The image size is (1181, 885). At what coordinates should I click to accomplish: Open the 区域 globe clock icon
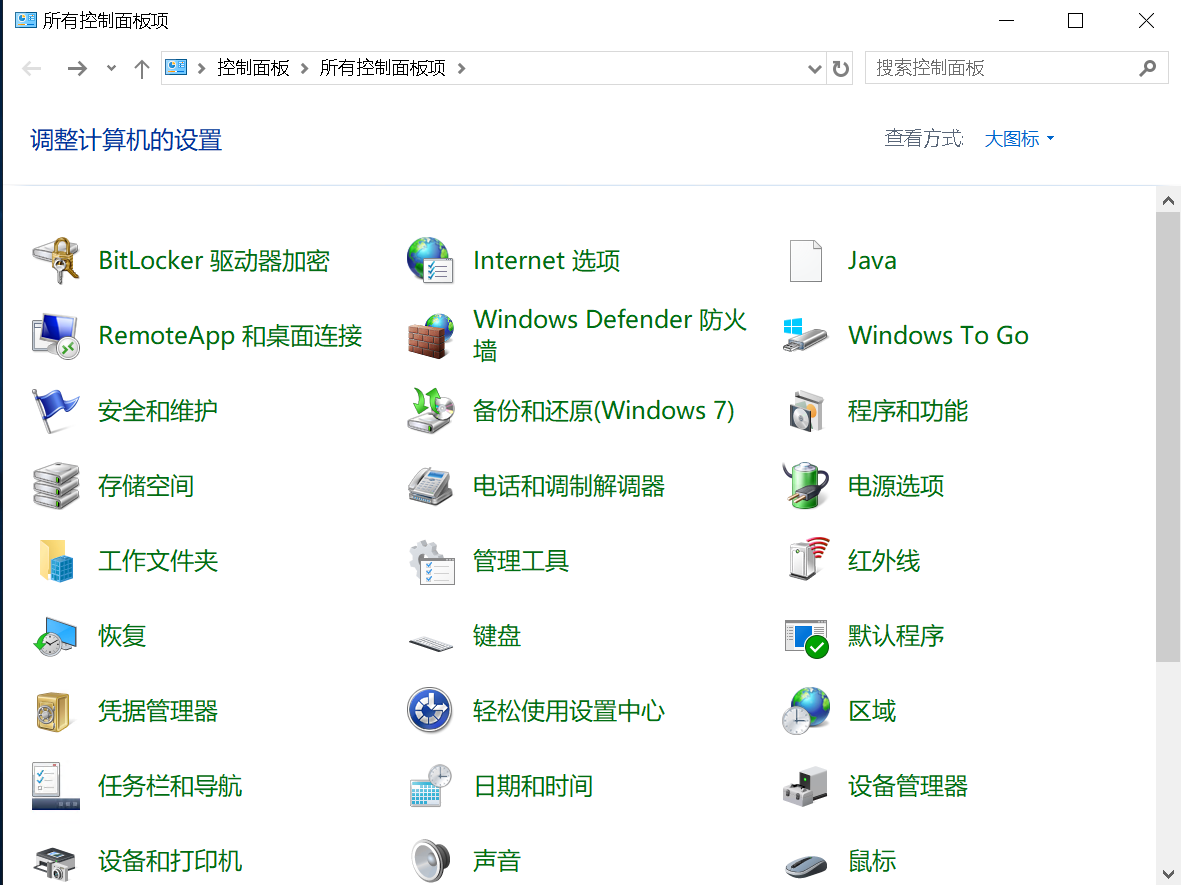click(805, 710)
